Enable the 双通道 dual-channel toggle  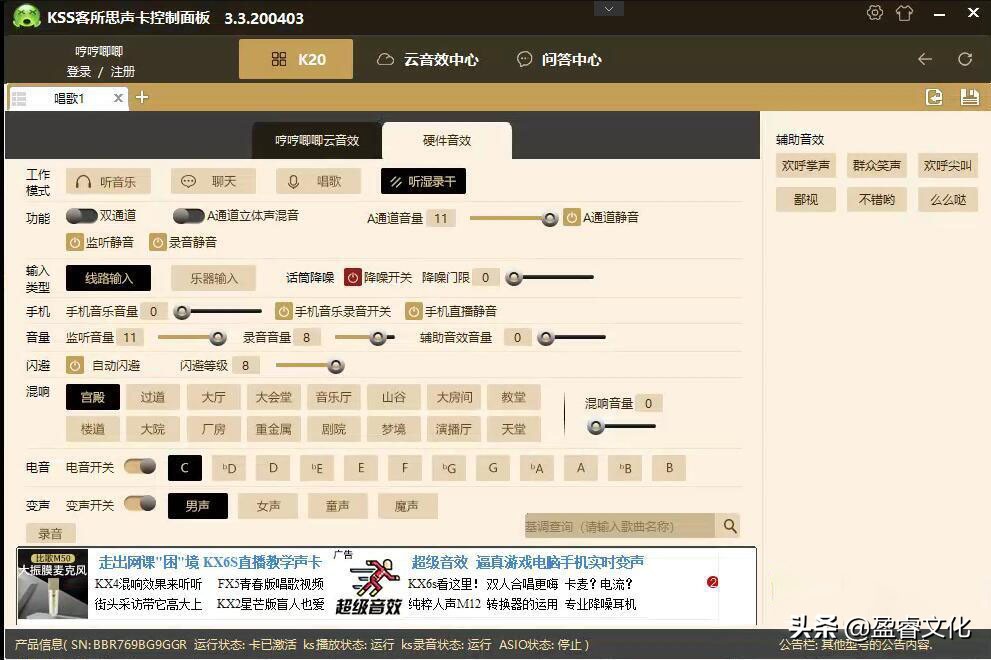coord(84,215)
